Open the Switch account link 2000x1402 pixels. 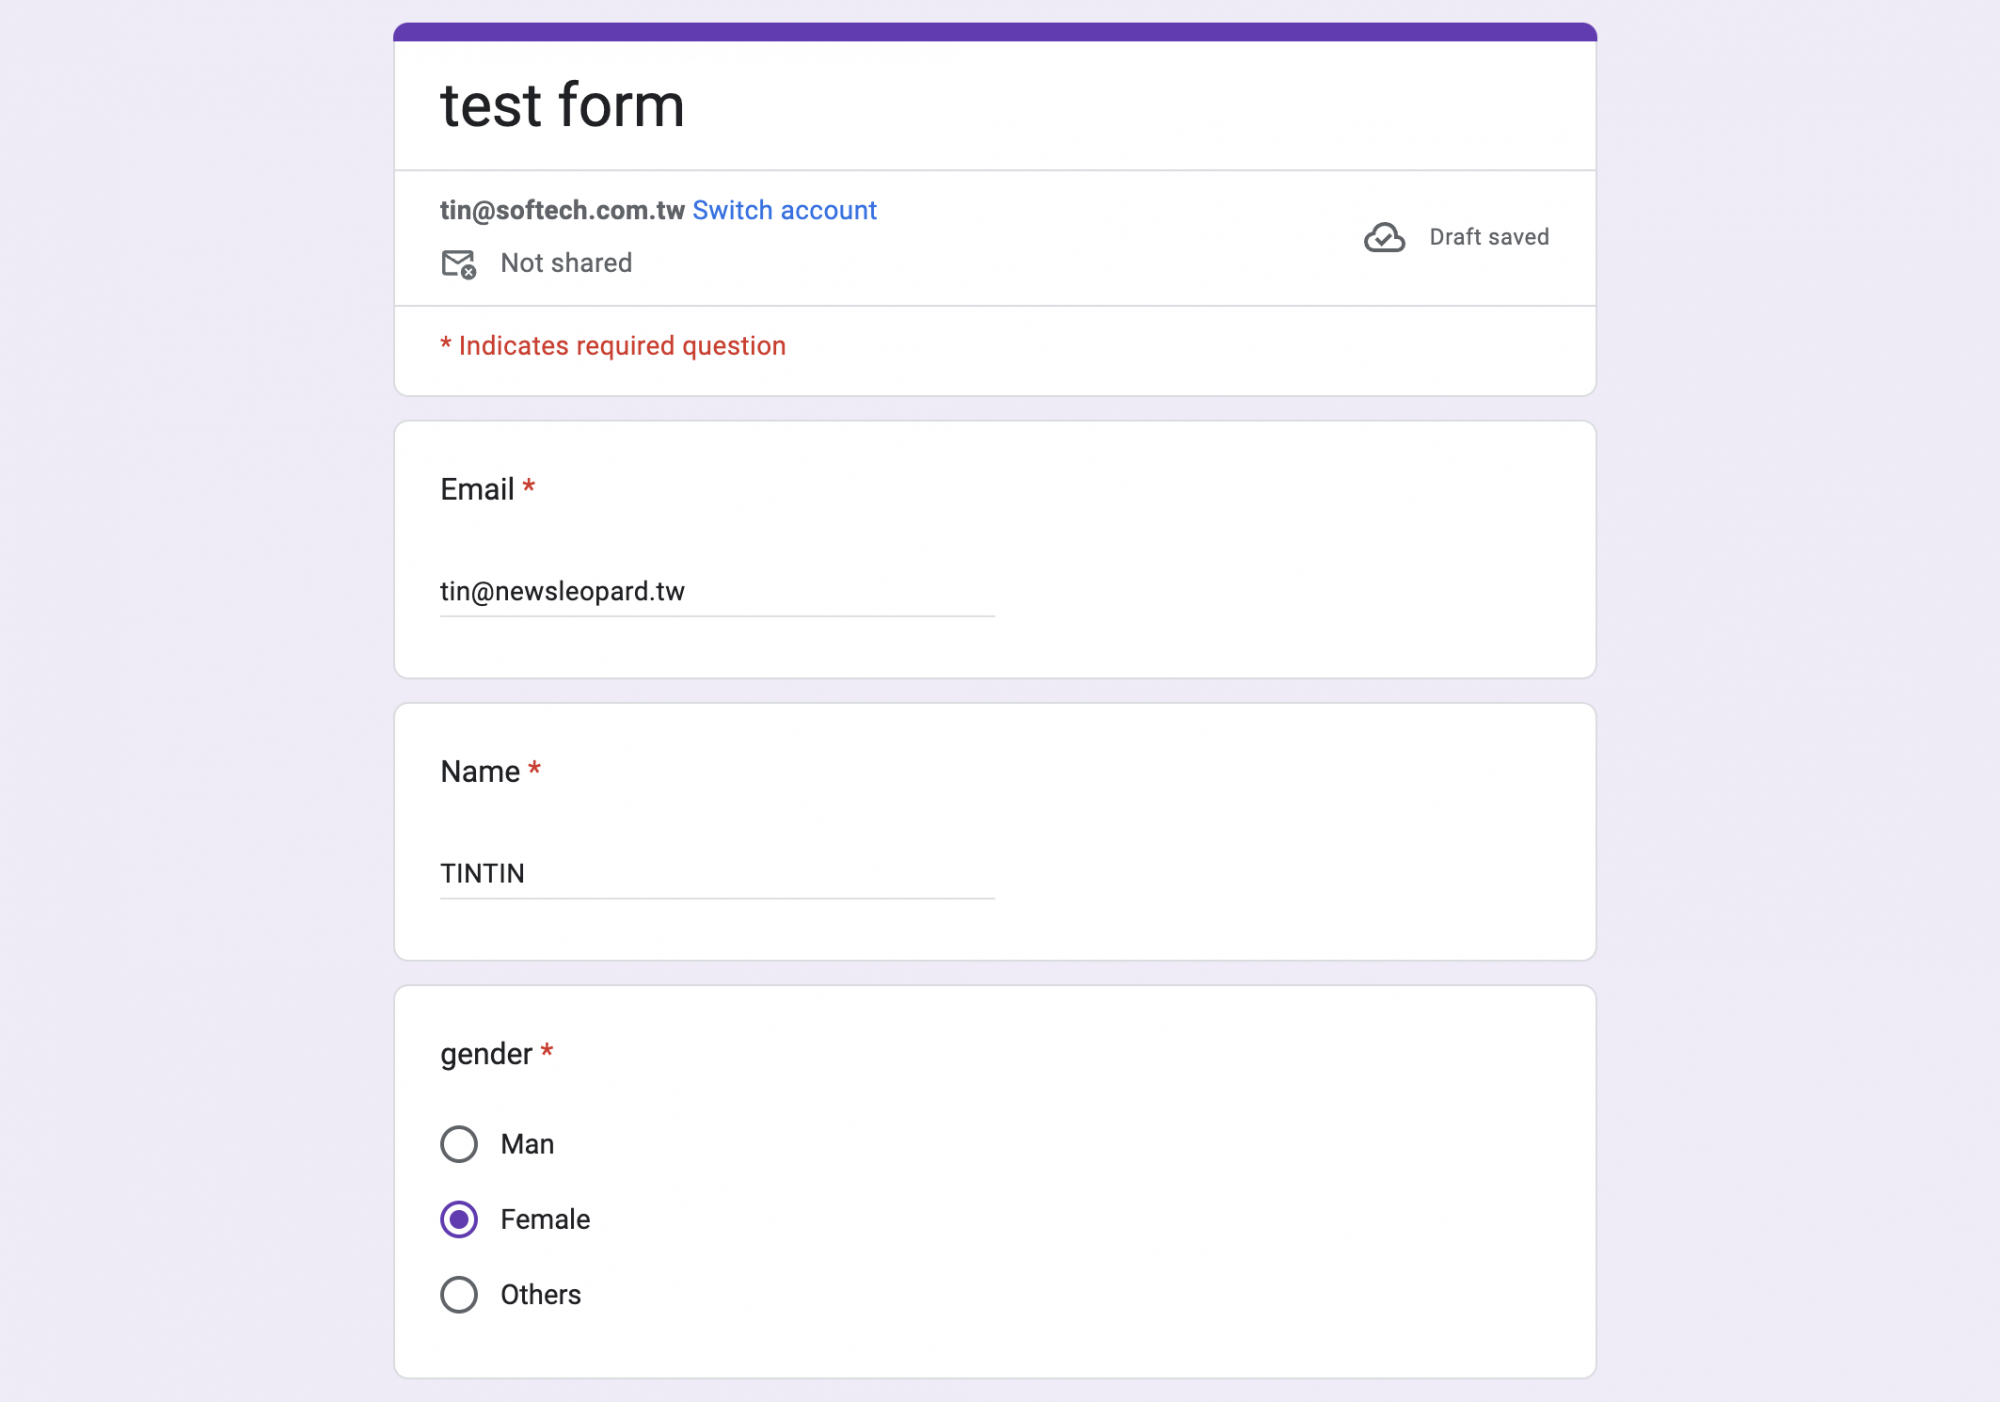784,210
